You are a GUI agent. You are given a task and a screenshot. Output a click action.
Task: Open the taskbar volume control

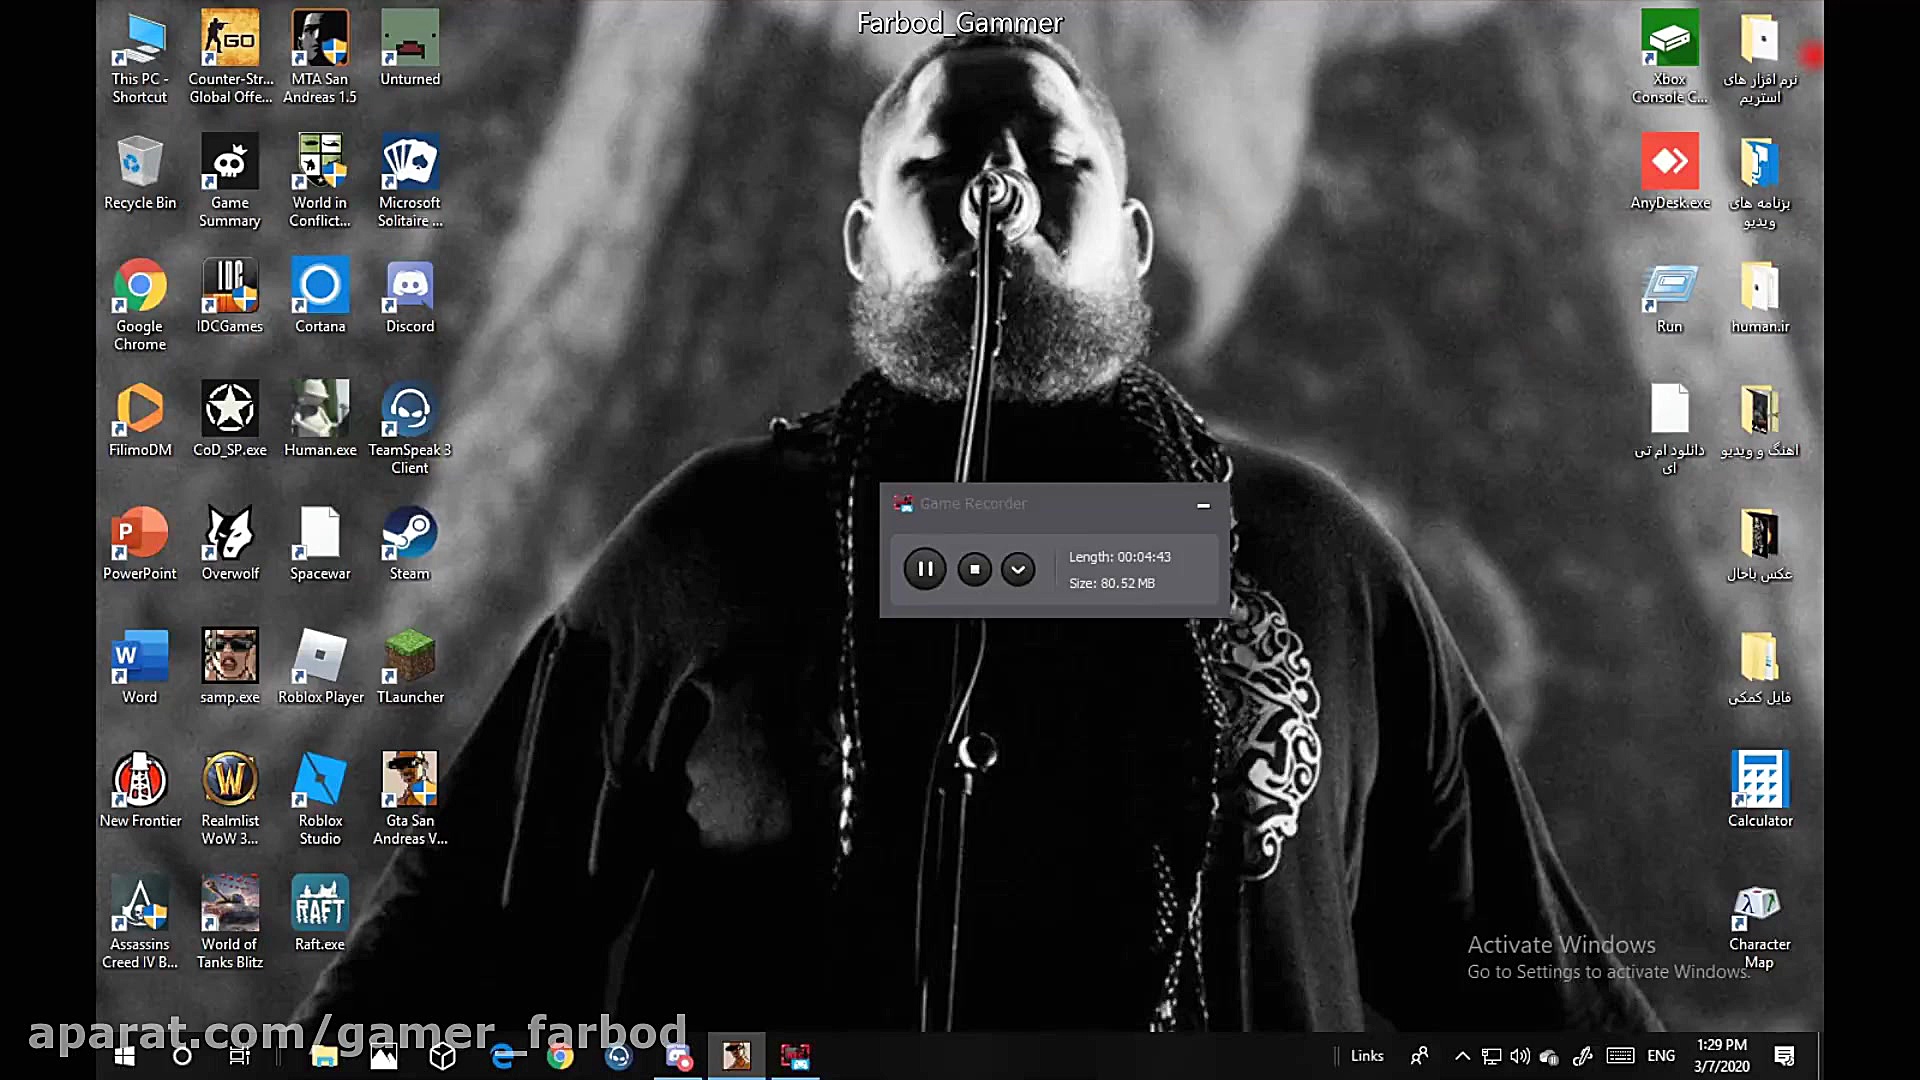click(x=1520, y=1056)
